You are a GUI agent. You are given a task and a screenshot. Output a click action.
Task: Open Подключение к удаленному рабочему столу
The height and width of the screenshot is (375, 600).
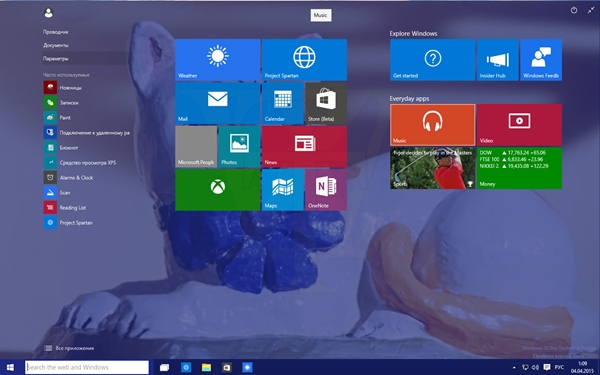click(86, 133)
